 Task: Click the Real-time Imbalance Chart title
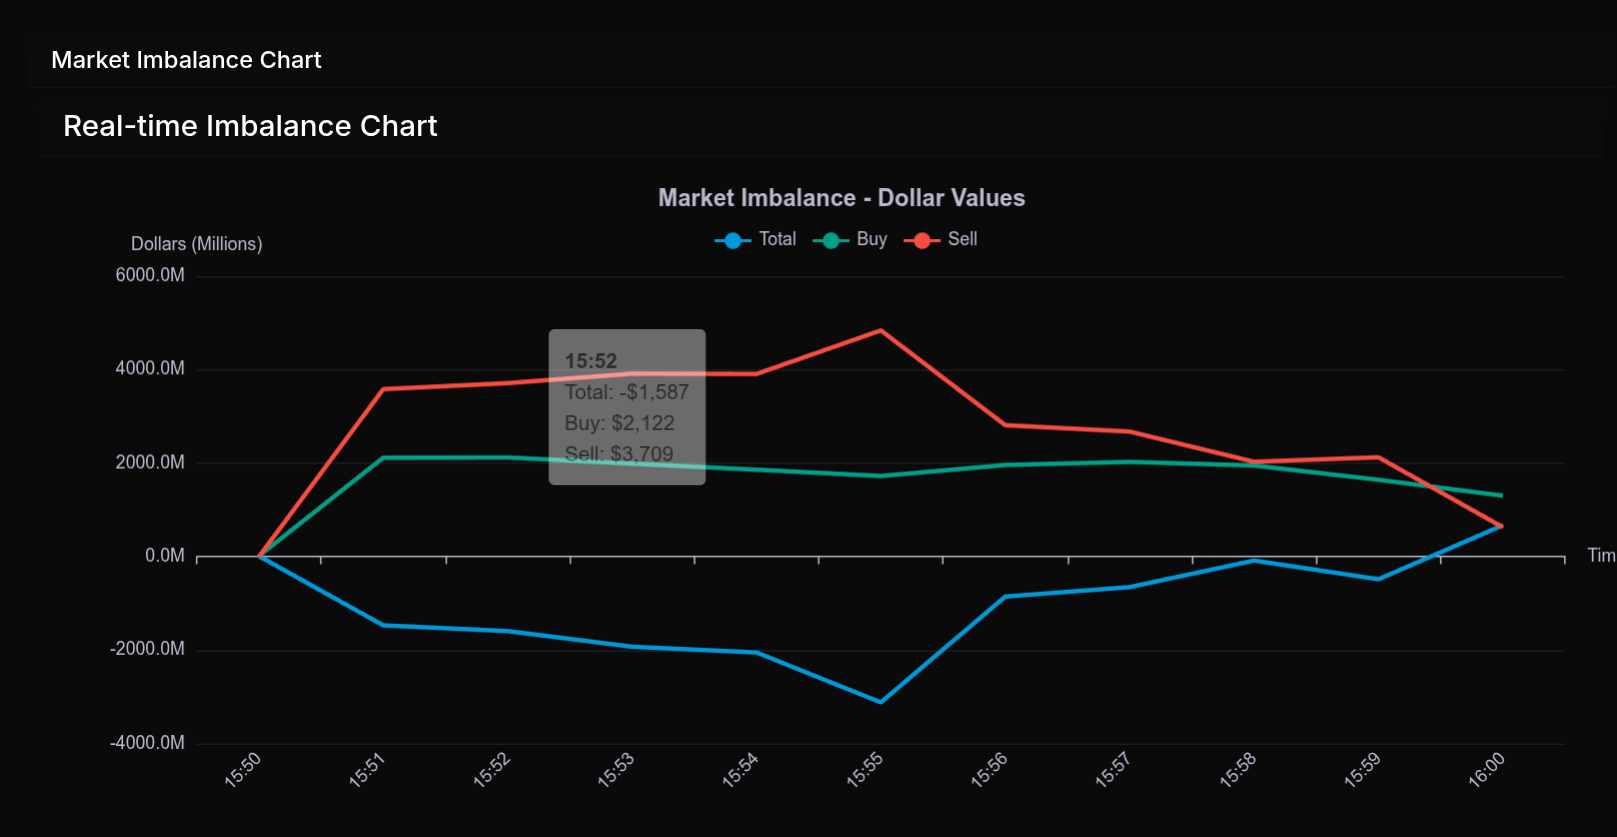(250, 126)
